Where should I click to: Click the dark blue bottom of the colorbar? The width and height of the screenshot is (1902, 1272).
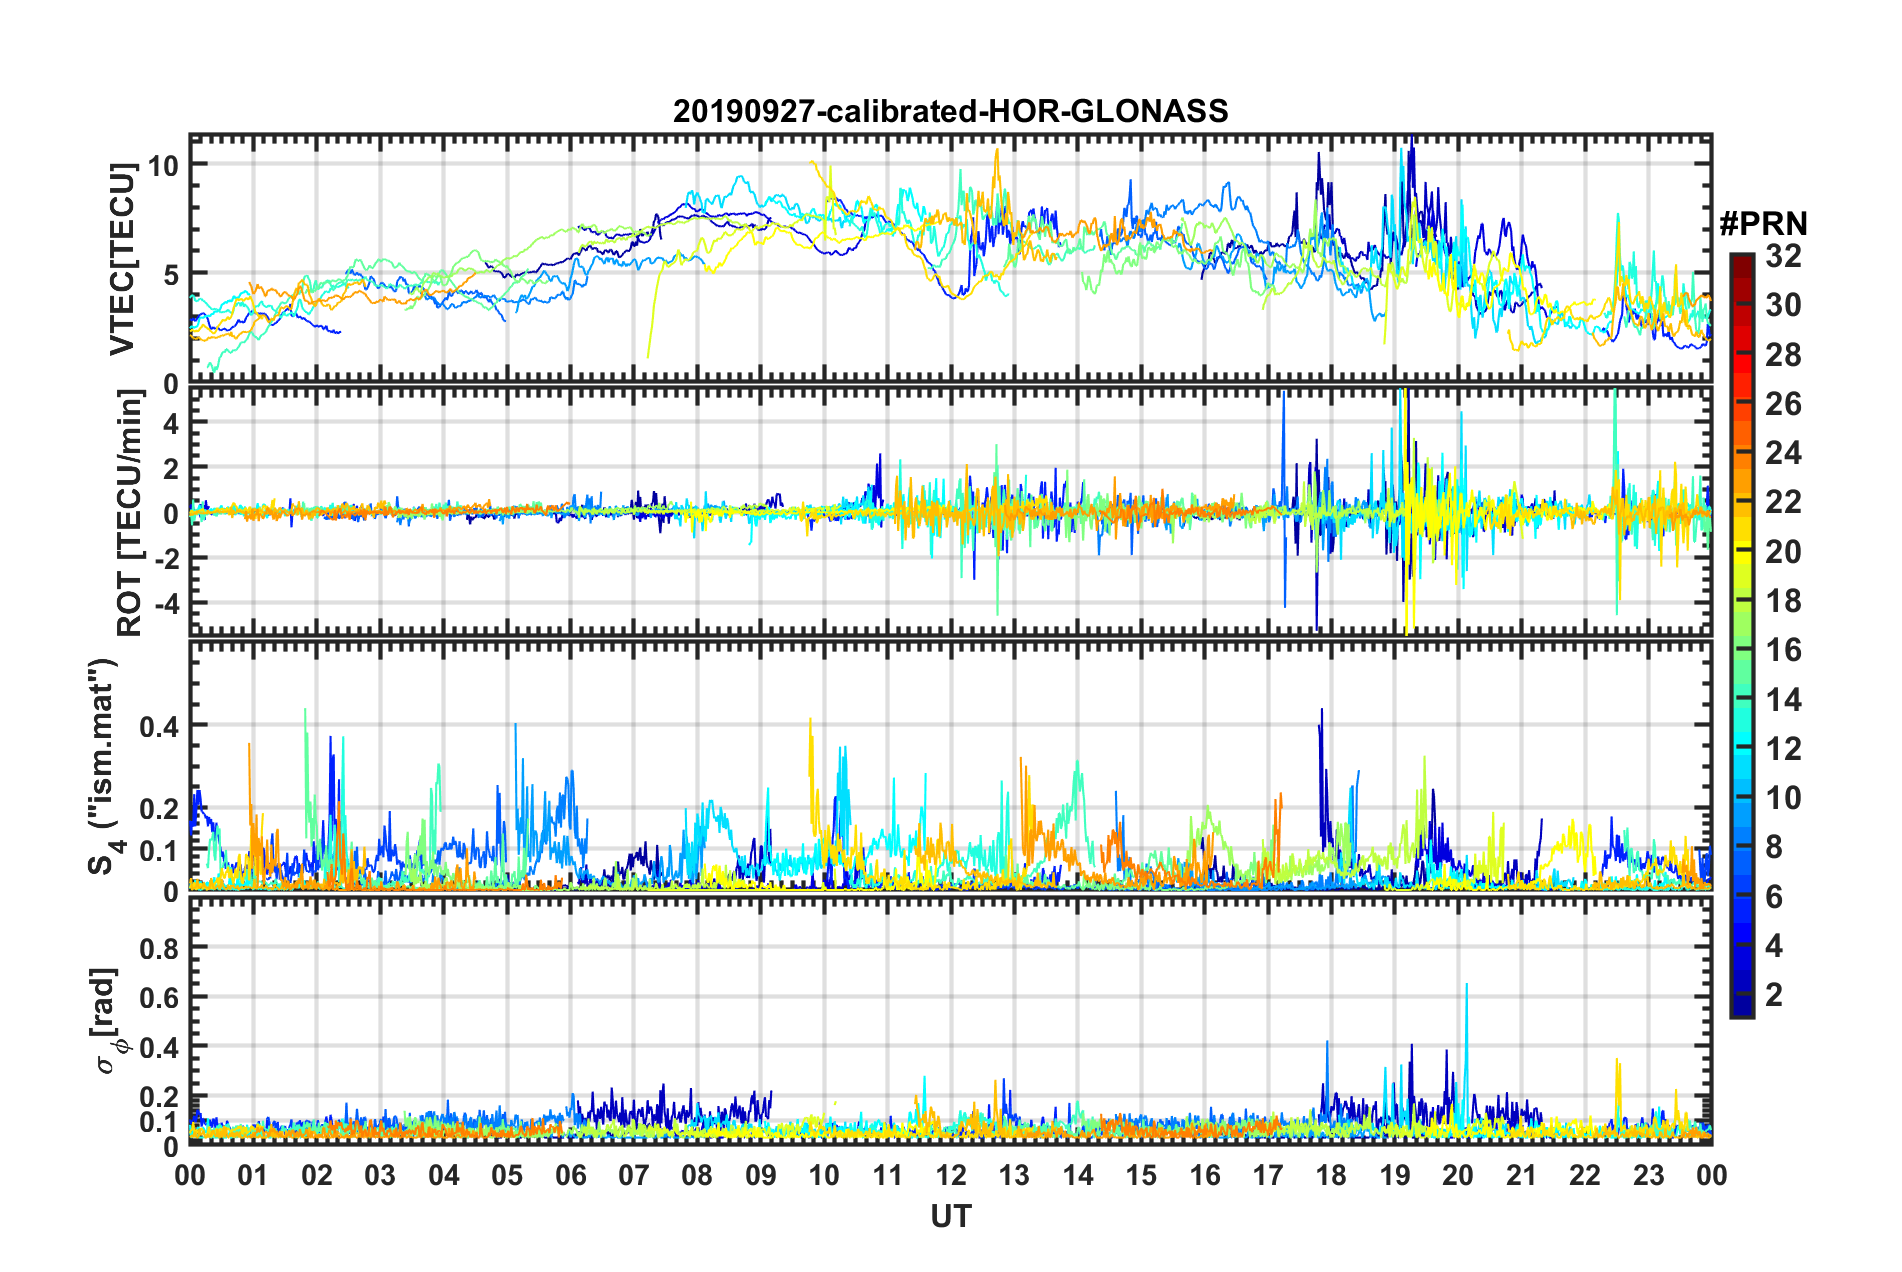(x=1741, y=1008)
